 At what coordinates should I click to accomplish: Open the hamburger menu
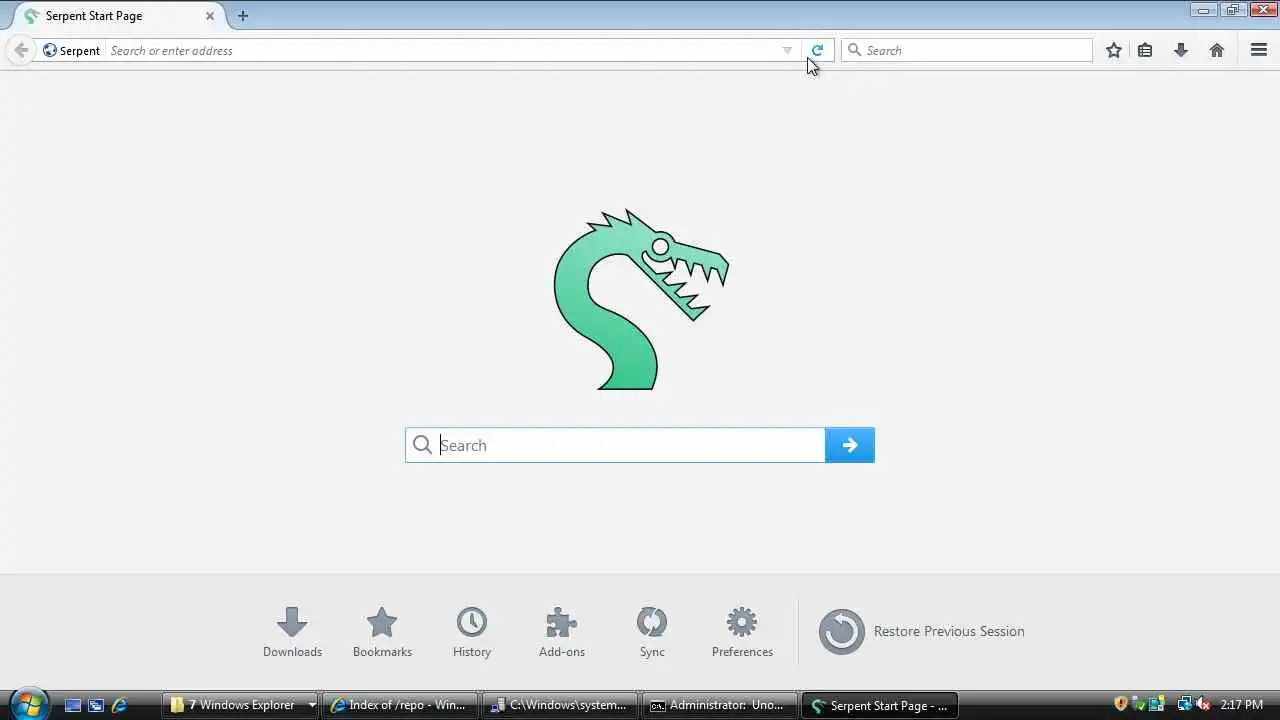pos(1259,50)
